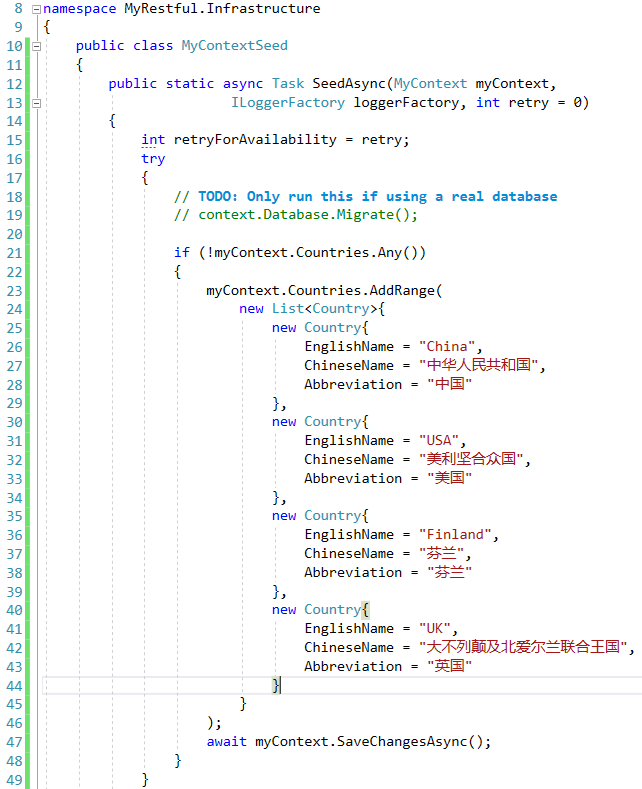Click the closing brace on line 44
Screen dimensions: 642x789
click(276, 685)
